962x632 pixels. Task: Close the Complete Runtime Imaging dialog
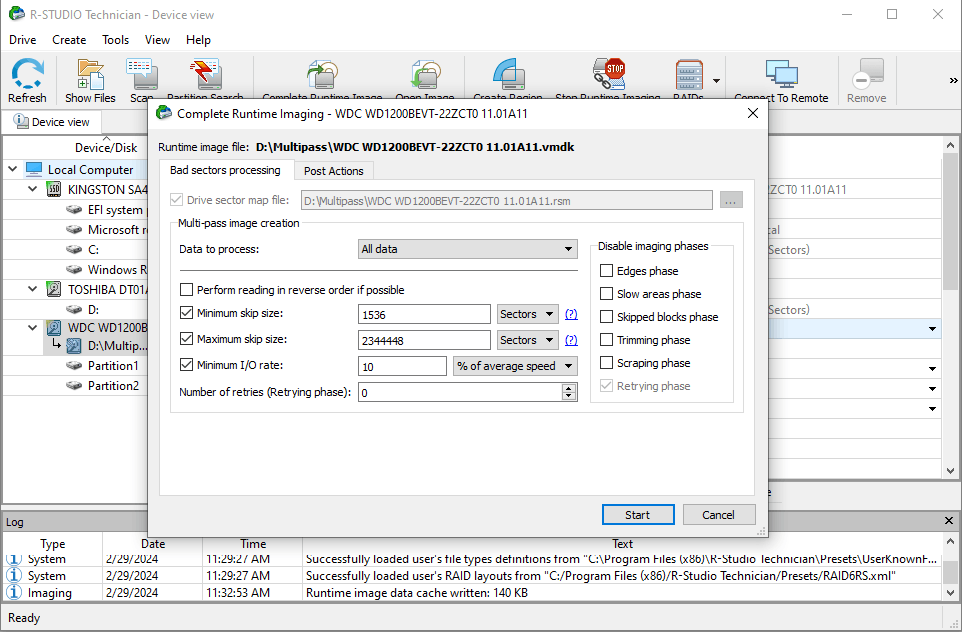coord(753,113)
